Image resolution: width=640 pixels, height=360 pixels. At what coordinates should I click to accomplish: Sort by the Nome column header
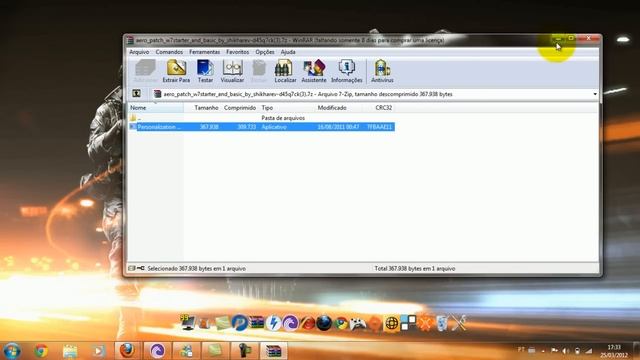tap(156, 108)
